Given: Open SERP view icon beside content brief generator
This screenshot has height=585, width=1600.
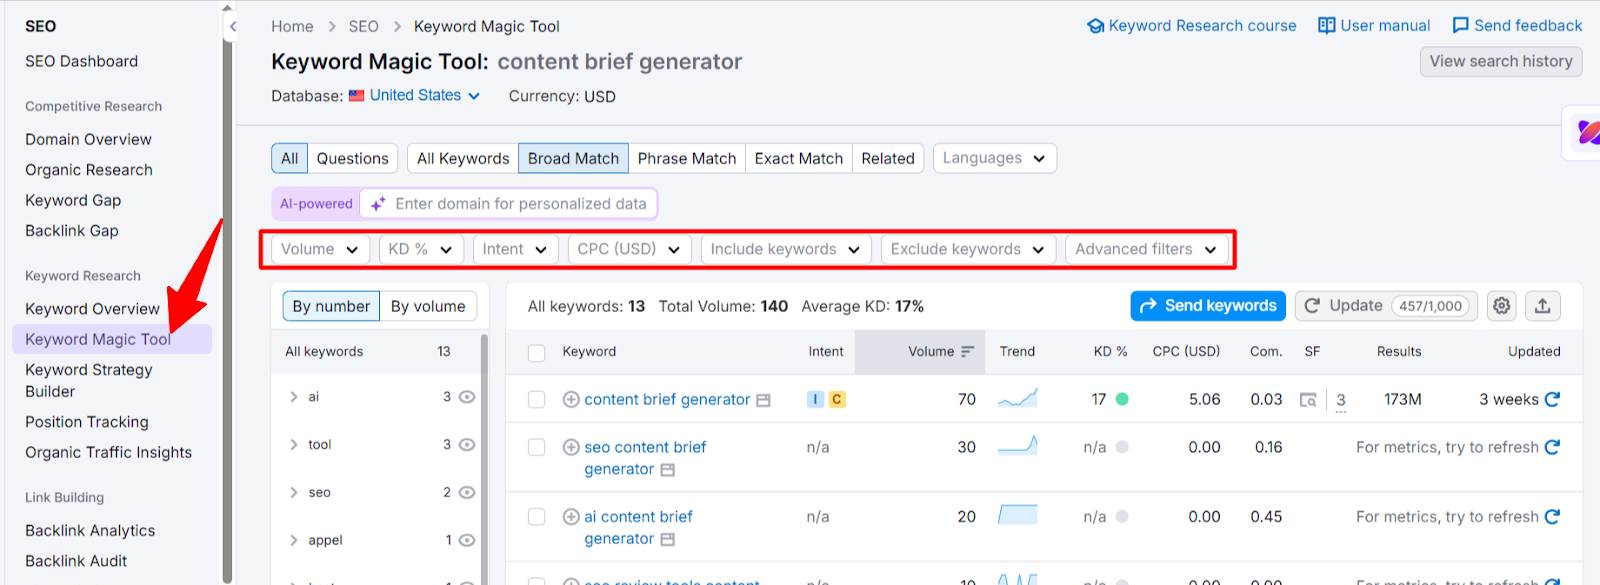Looking at the screenshot, I should (x=763, y=400).
